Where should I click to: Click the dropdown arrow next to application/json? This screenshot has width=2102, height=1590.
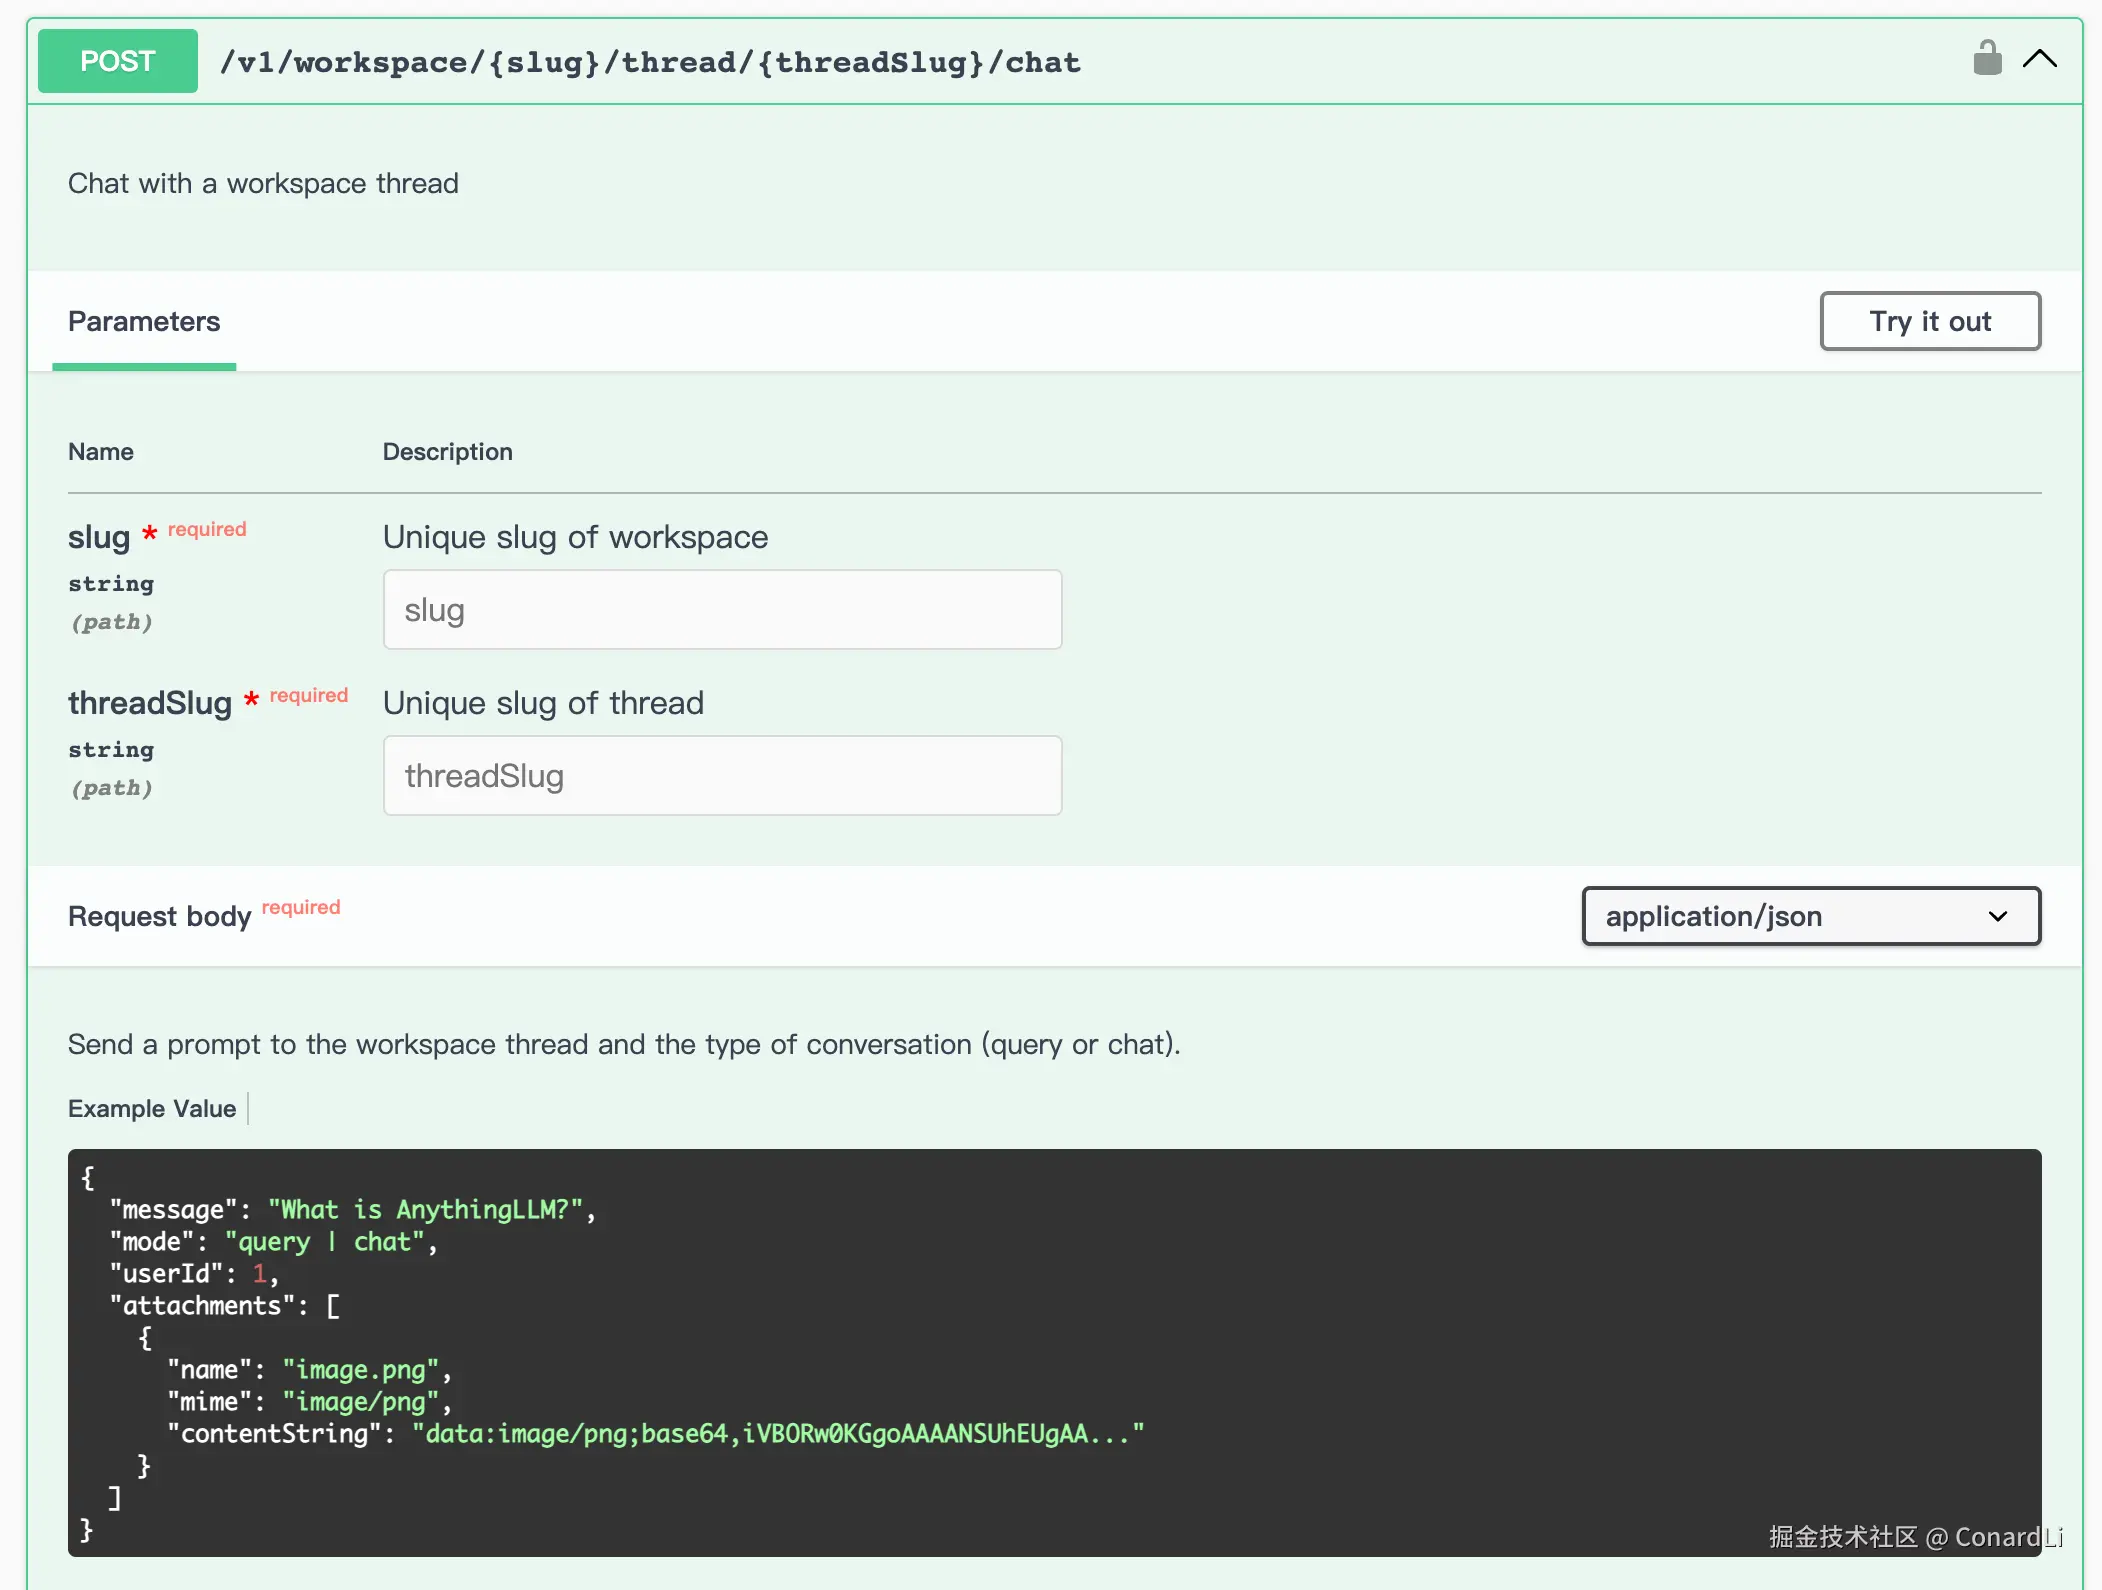click(1997, 916)
